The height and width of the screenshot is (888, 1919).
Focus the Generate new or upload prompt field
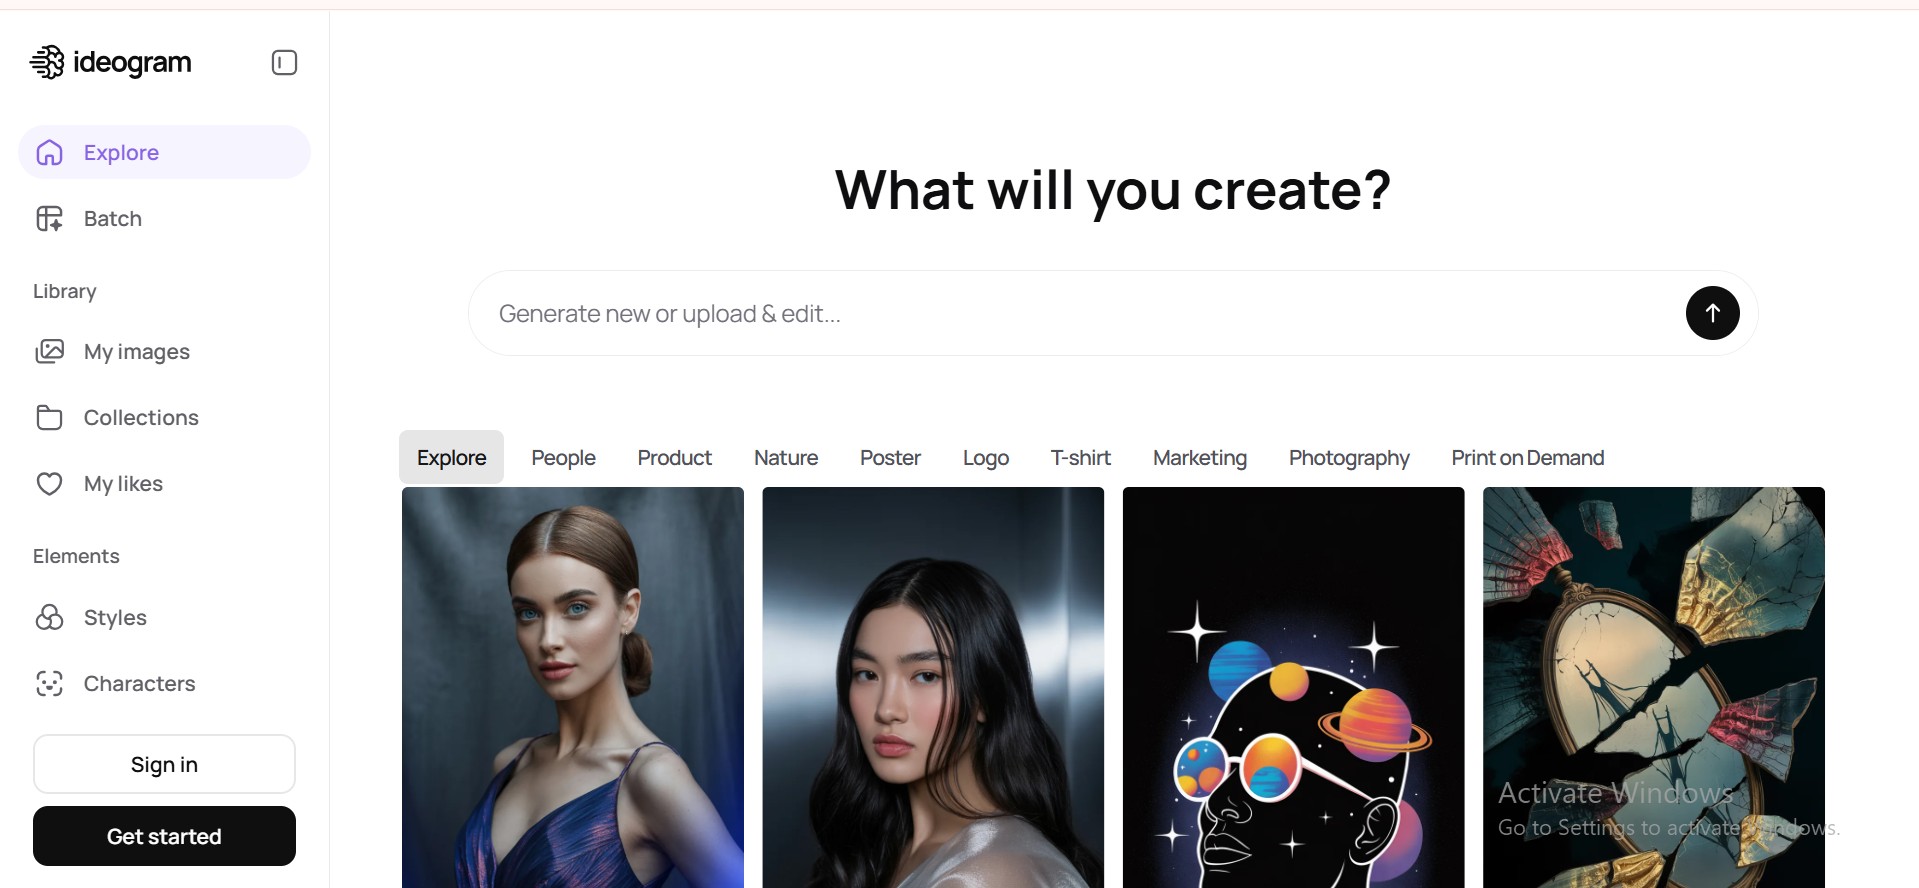pyautogui.click(x=1075, y=313)
